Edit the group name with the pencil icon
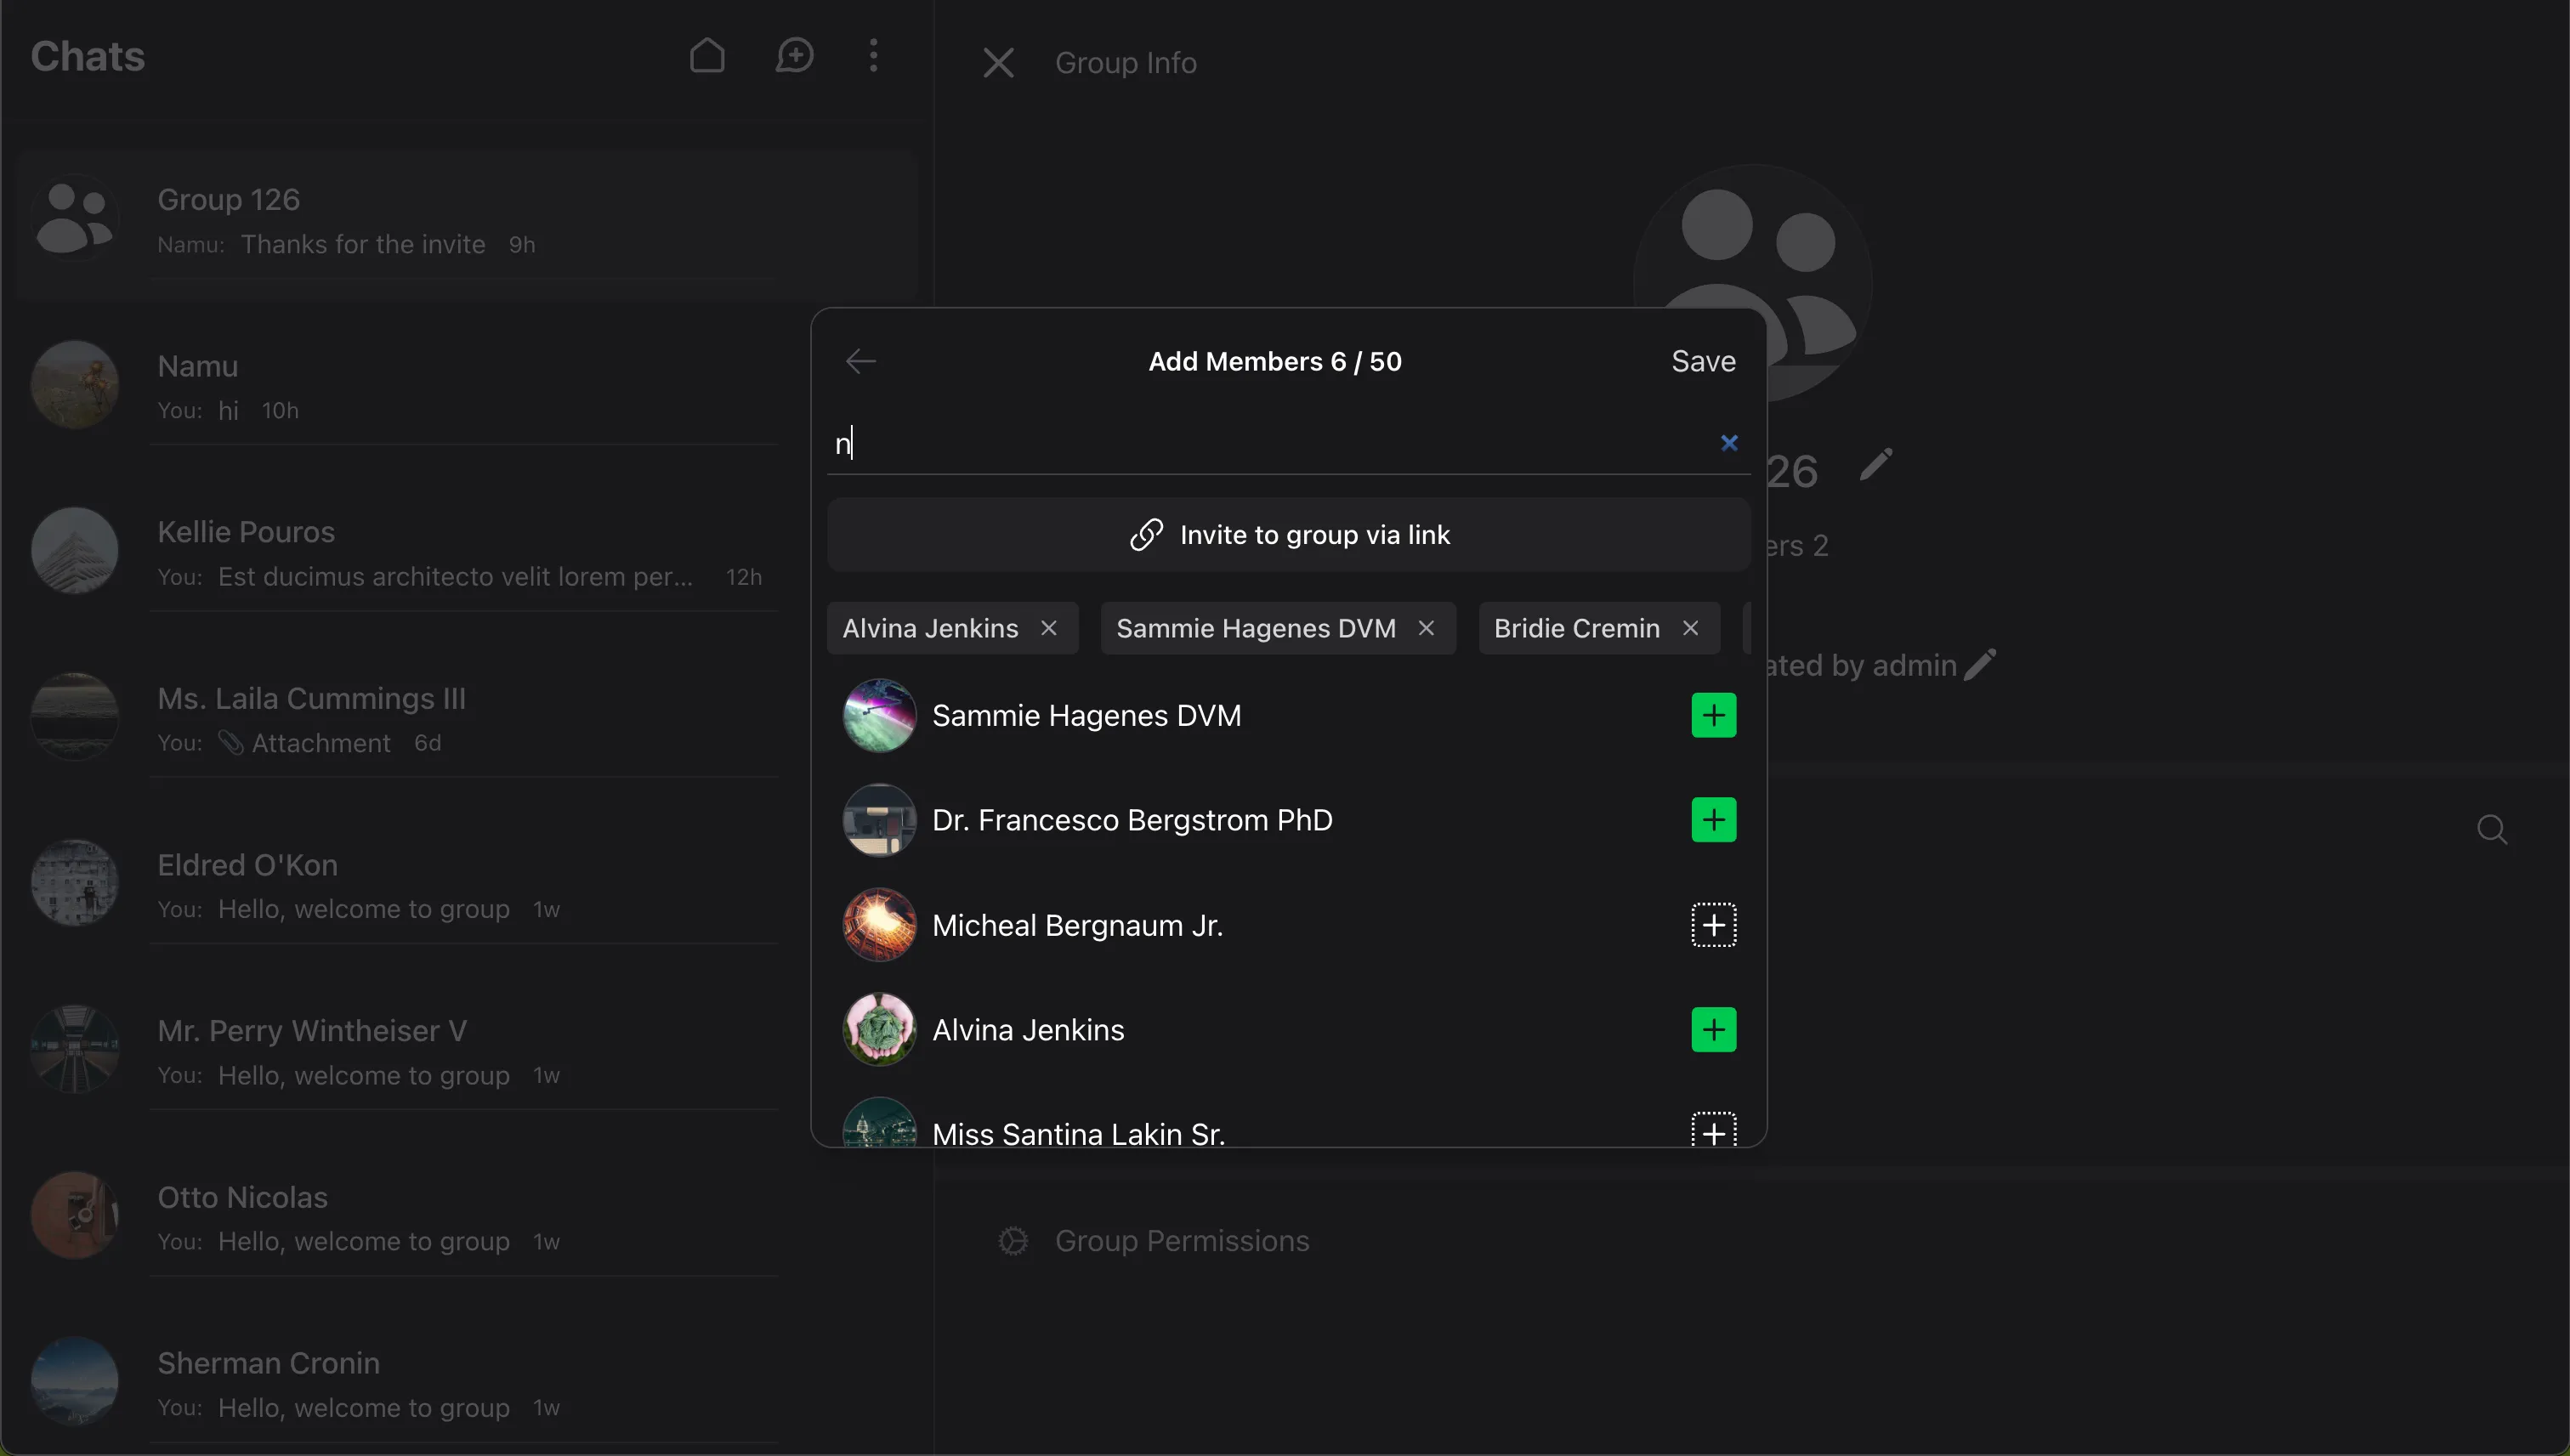The image size is (2570, 1456). pos(1876,465)
